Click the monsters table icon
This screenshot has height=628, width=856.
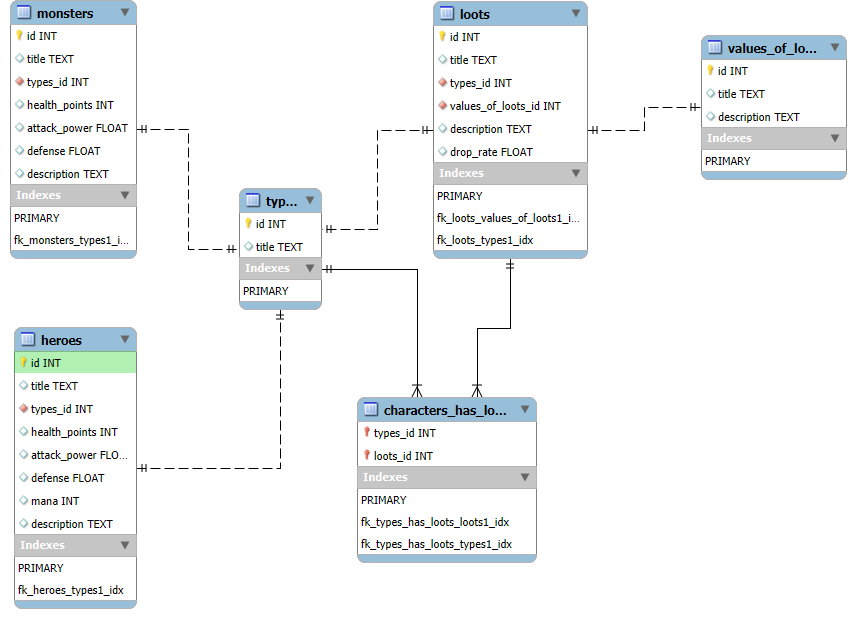point(24,13)
